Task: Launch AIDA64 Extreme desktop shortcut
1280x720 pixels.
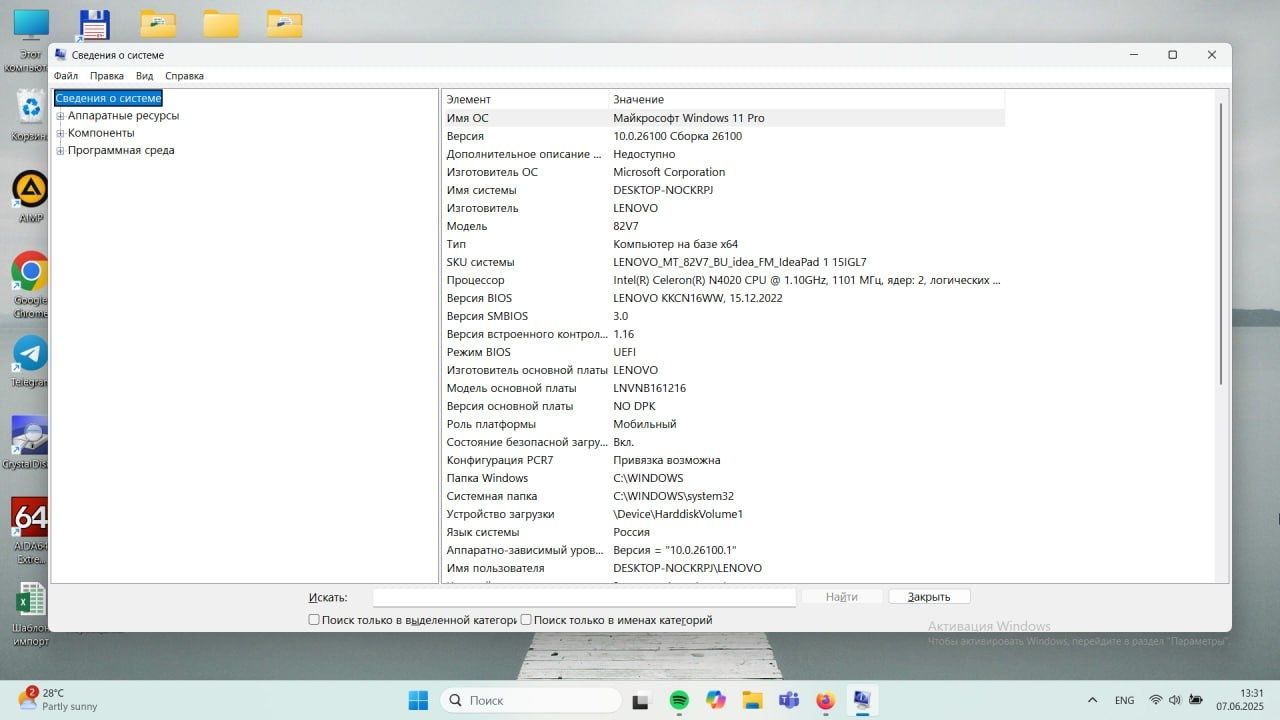Action: point(30,530)
